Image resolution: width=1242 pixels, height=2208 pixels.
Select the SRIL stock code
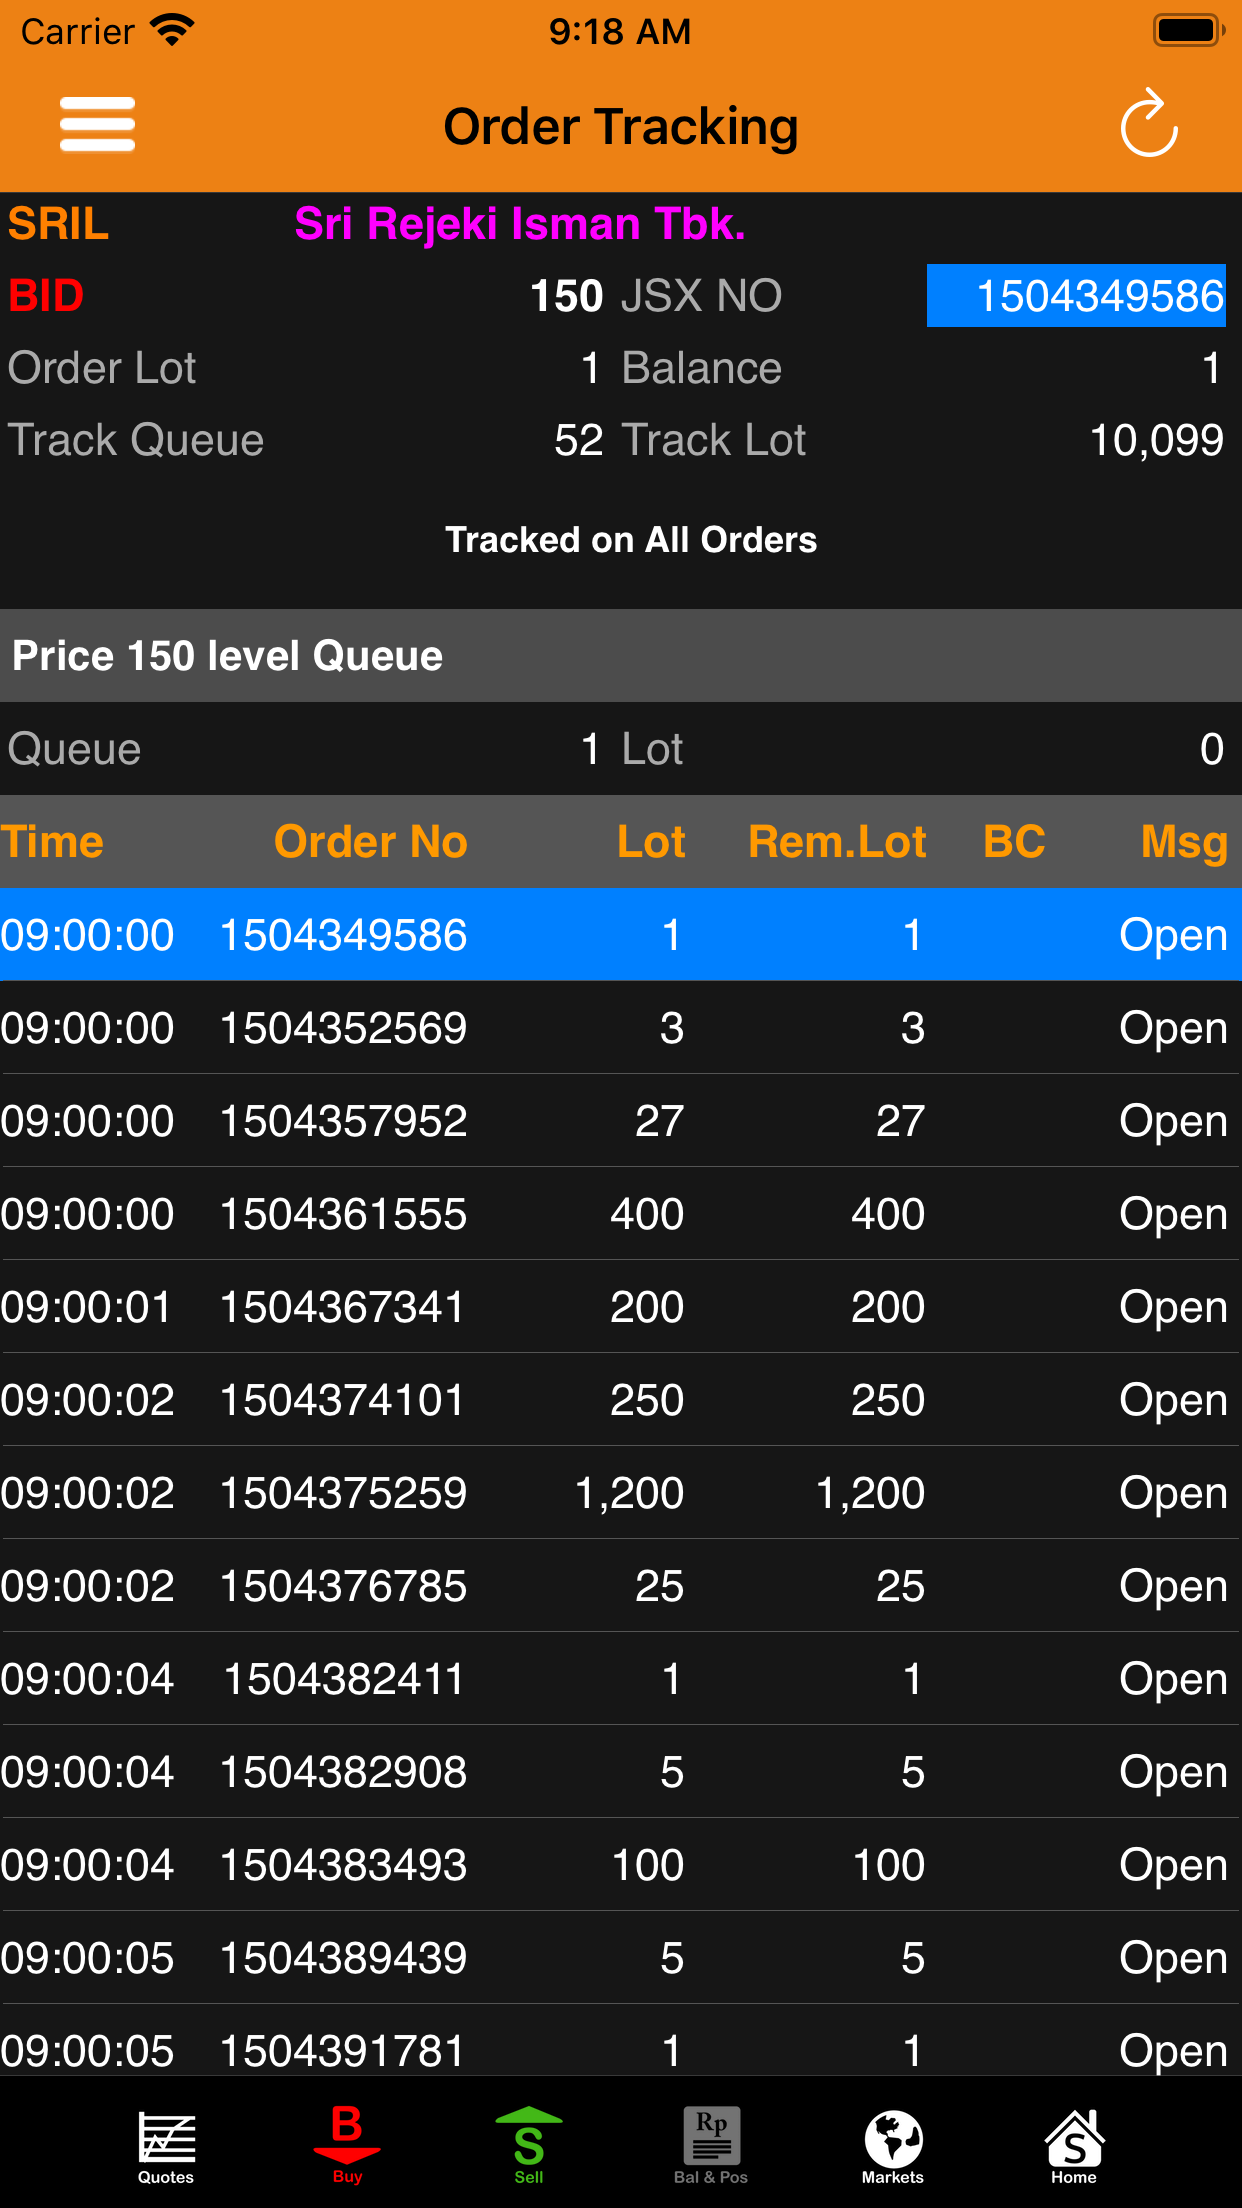(x=58, y=224)
